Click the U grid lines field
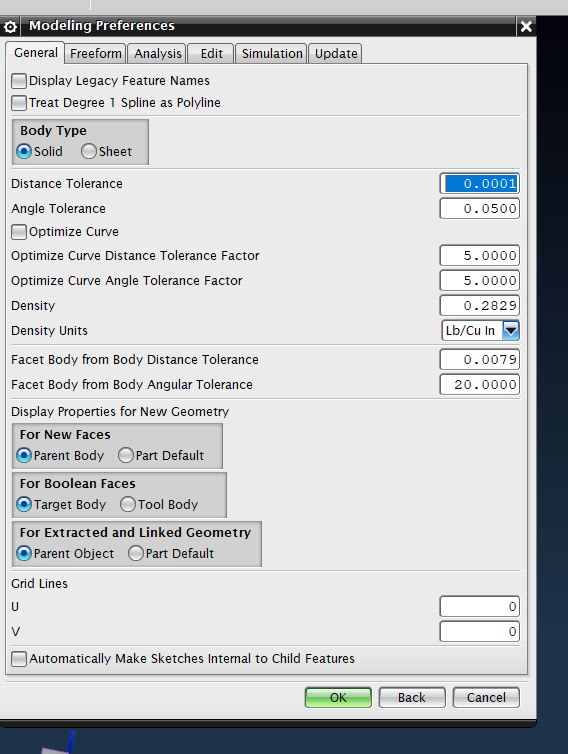This screenshot has height=754, width=568. tap(480, 607)
